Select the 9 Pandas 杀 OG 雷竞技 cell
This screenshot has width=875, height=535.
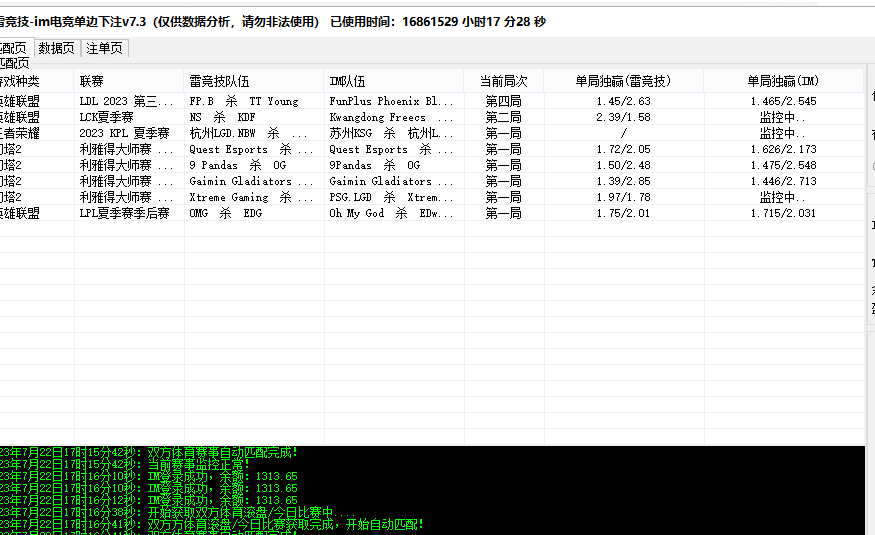(238, 165)
